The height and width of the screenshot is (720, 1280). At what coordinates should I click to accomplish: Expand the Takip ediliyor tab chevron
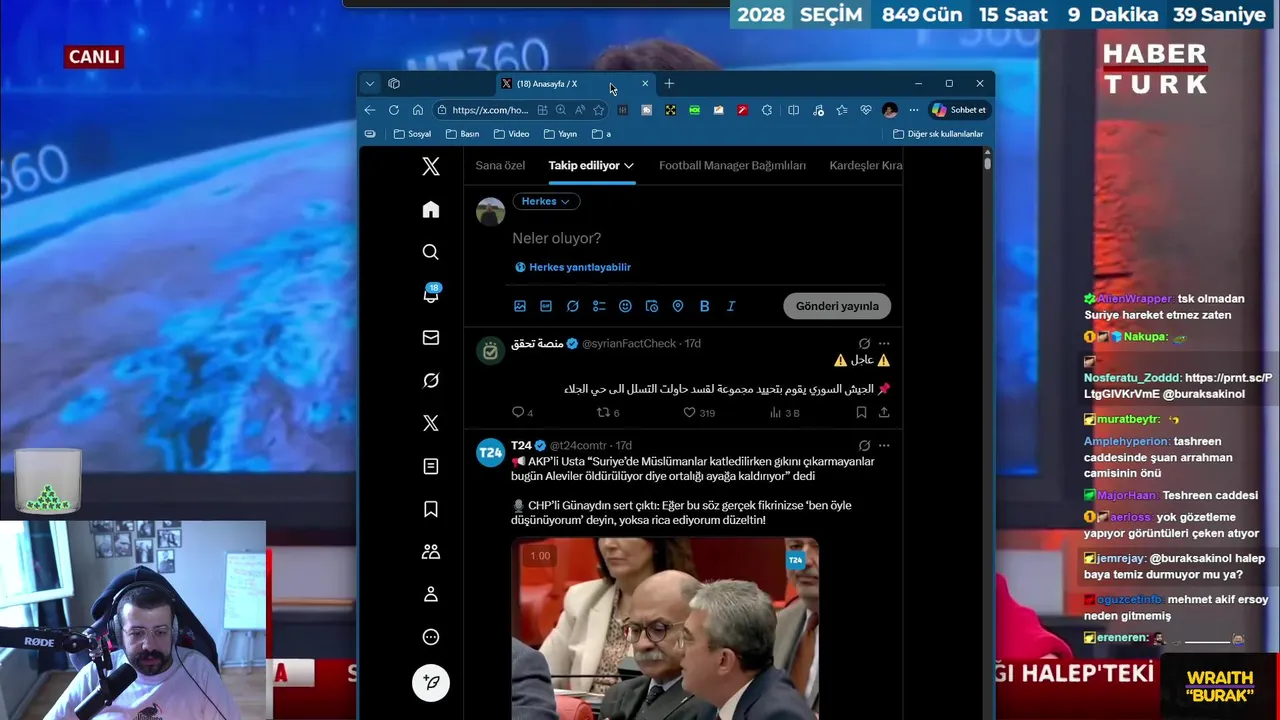pos(629,165)
